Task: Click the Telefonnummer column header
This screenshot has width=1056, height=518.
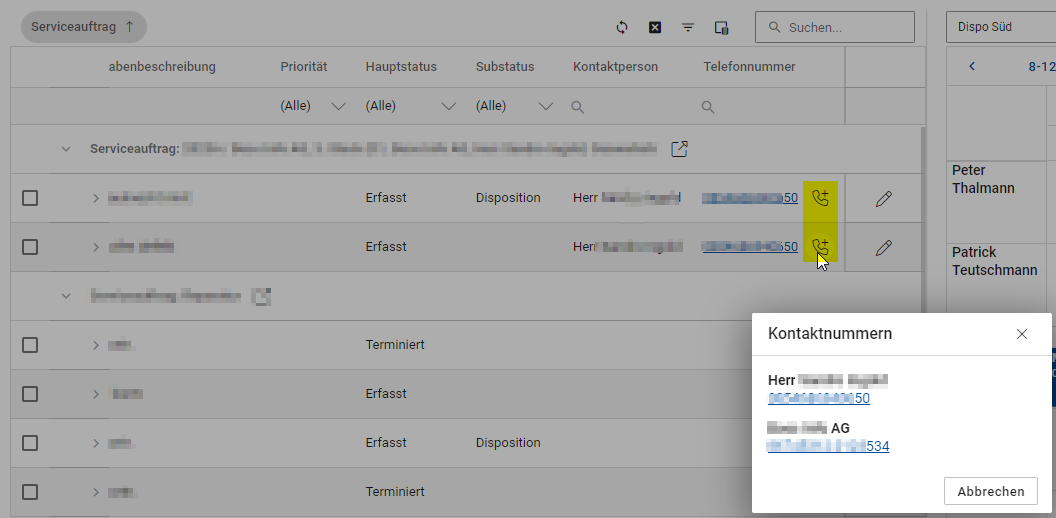Action: pos(749,67)
